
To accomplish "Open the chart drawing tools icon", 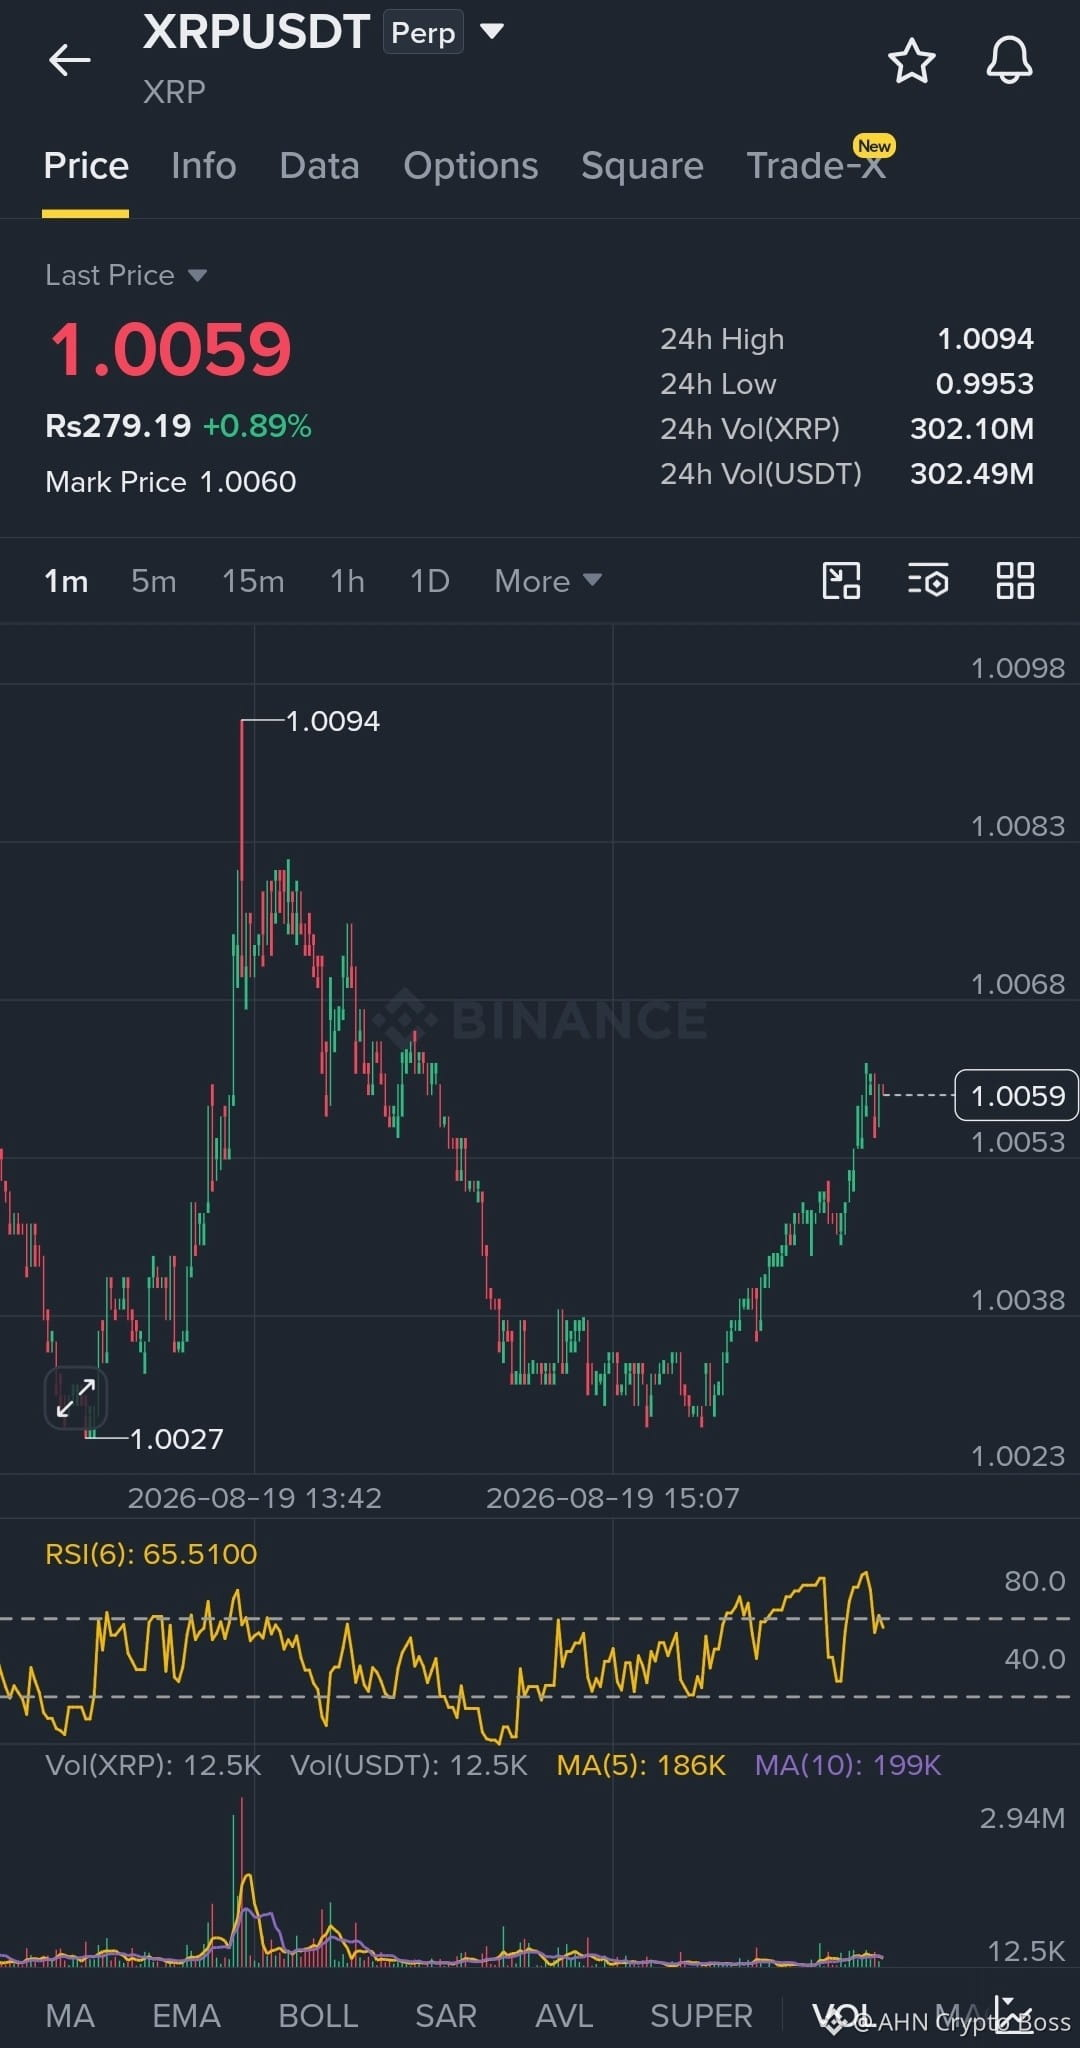I will 841,580.
